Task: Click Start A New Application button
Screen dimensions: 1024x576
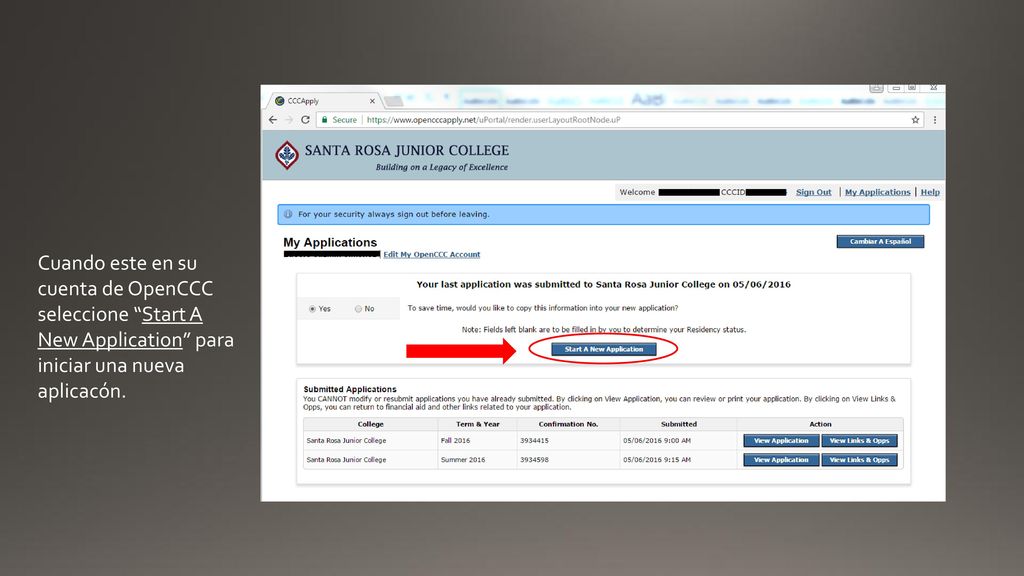Action: 603,349
